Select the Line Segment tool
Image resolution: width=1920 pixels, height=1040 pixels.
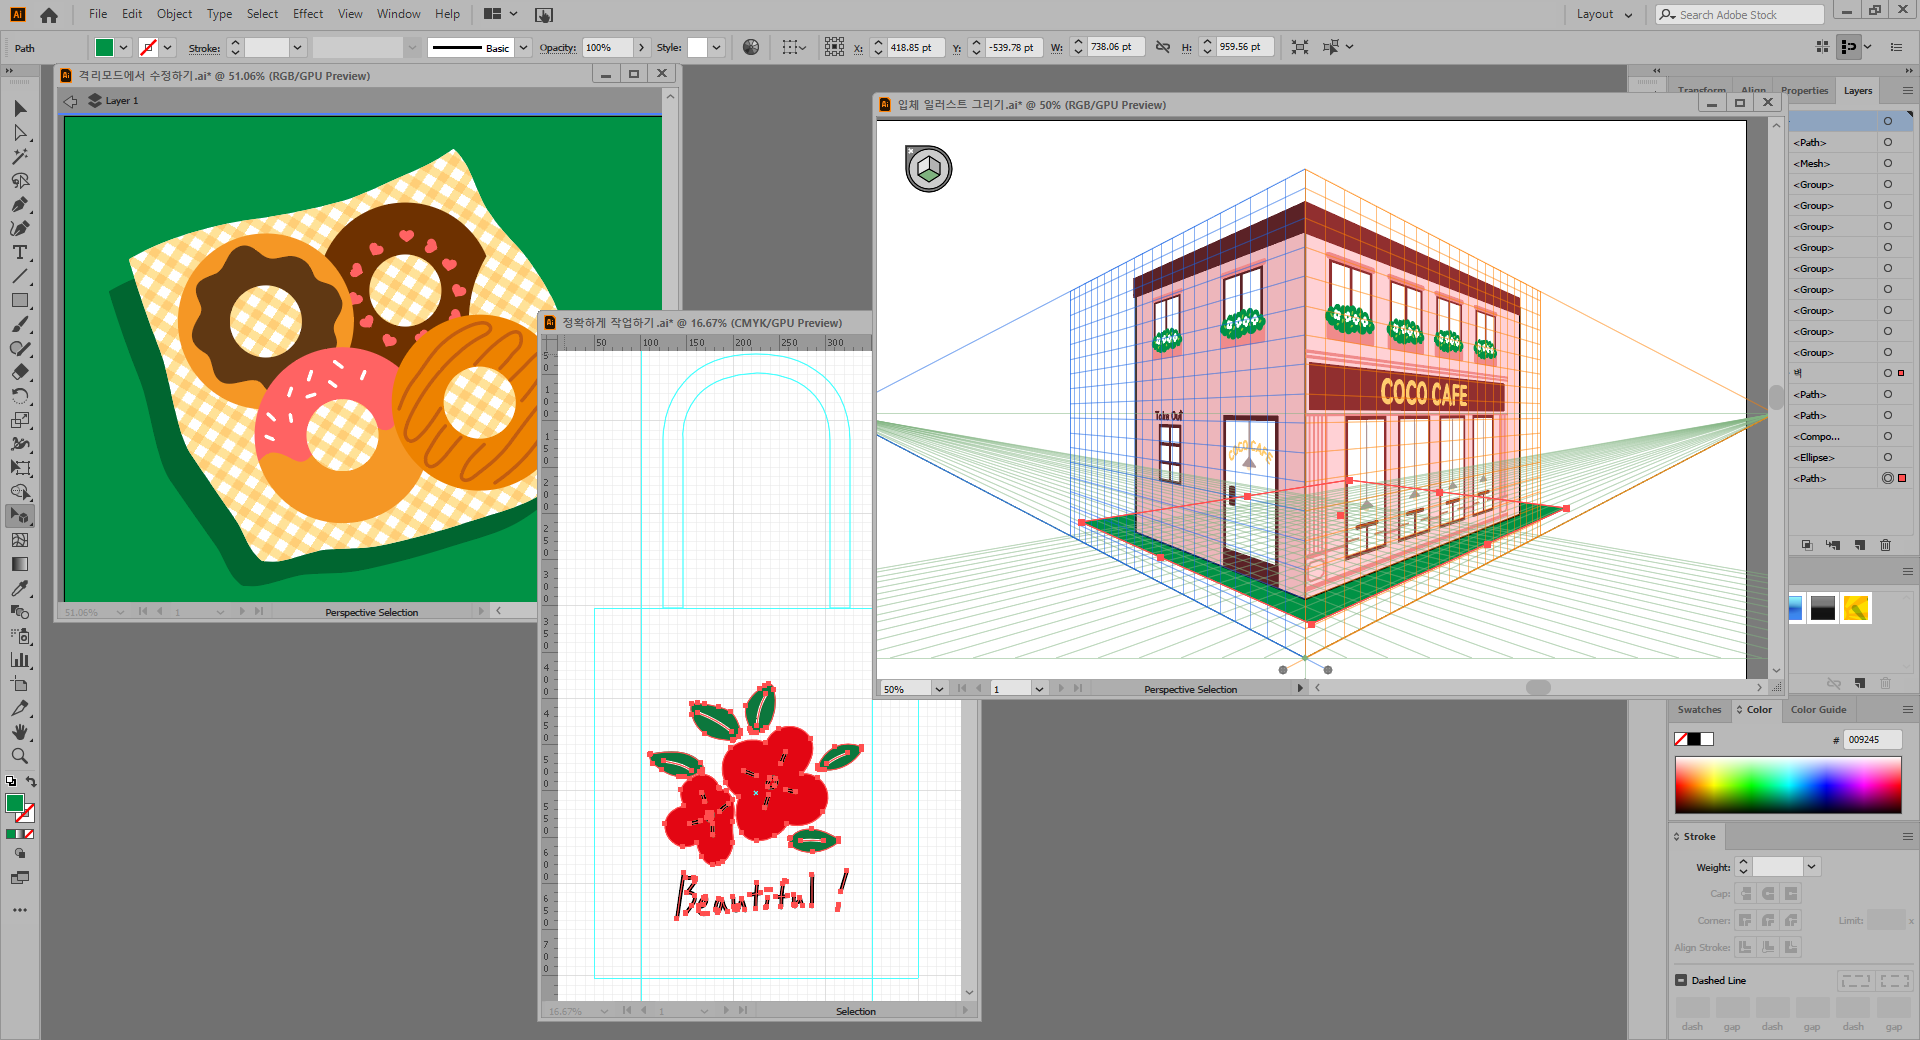point(20,276)
